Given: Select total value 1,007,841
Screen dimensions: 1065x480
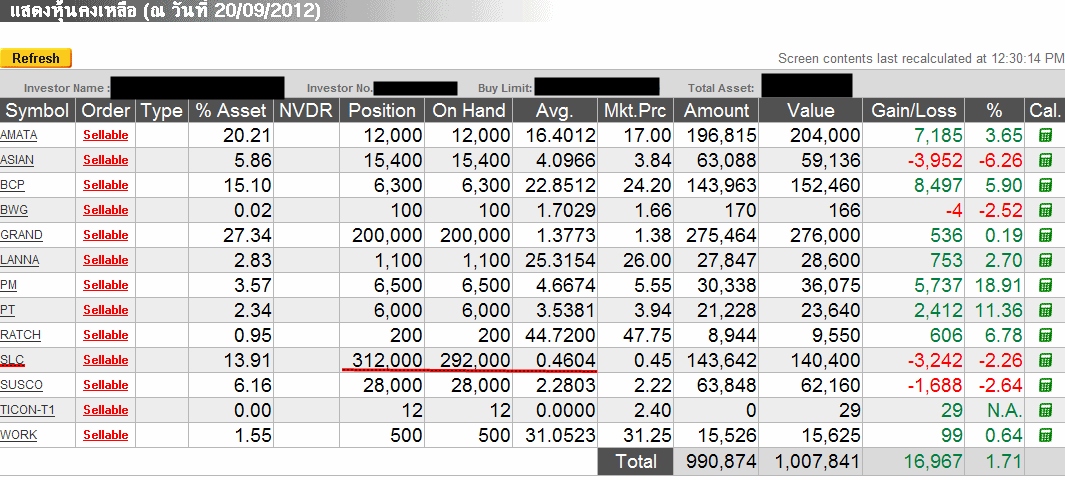Looking at the screenshot, I should click(817, 462).
